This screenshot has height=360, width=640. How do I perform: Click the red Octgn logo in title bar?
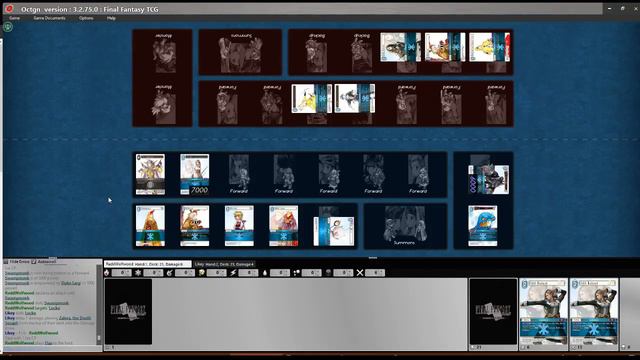(9, 9)
